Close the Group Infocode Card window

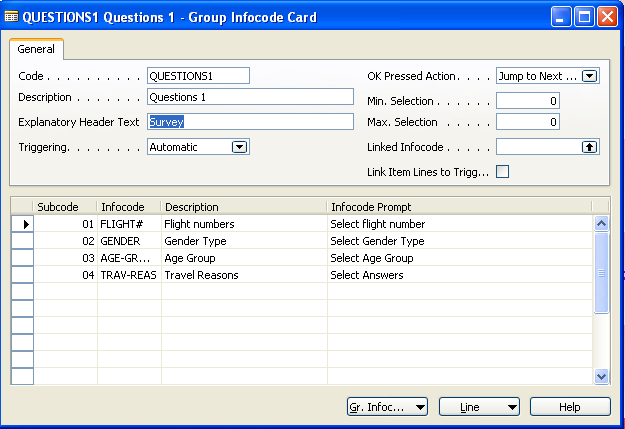608,16
